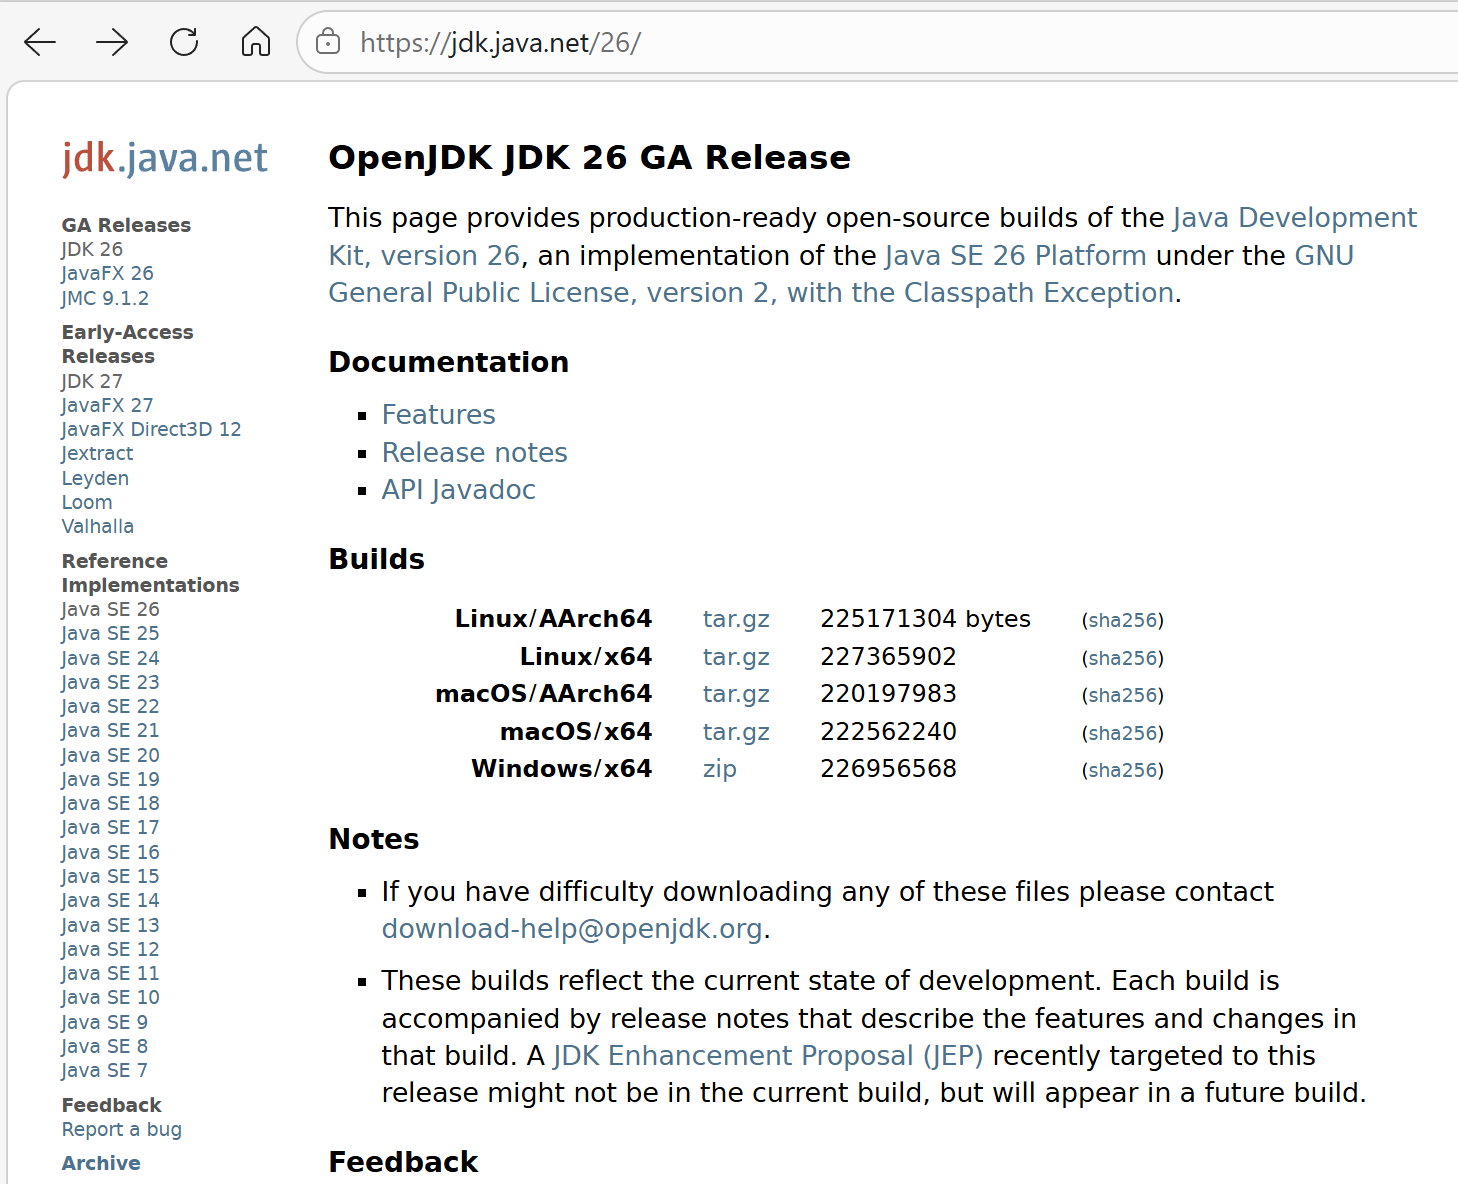Open the Java SE 14 reference implementation
The image size is (1458, 1184).
coord(110,900)
